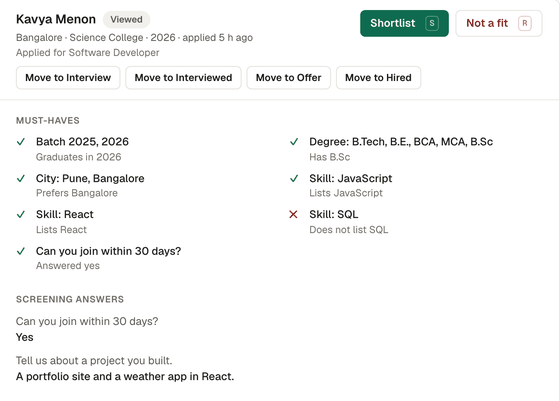Click the checkmark beside Skill: JavaScript
Image resolution: width=560 pixels, height=401 pixels.
[x=294, y=178]
